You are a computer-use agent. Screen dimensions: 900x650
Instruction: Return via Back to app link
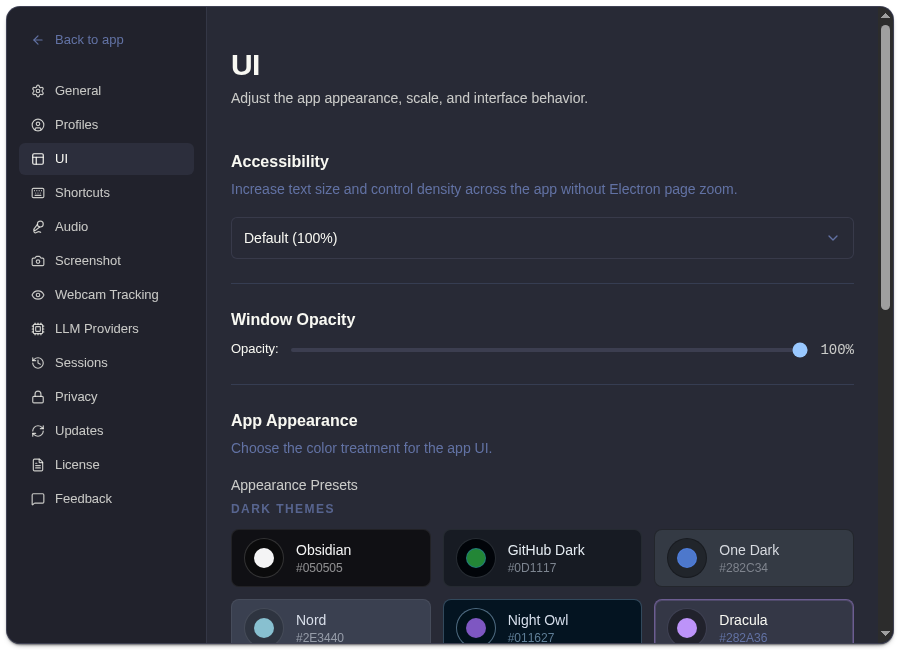[78, 40]
